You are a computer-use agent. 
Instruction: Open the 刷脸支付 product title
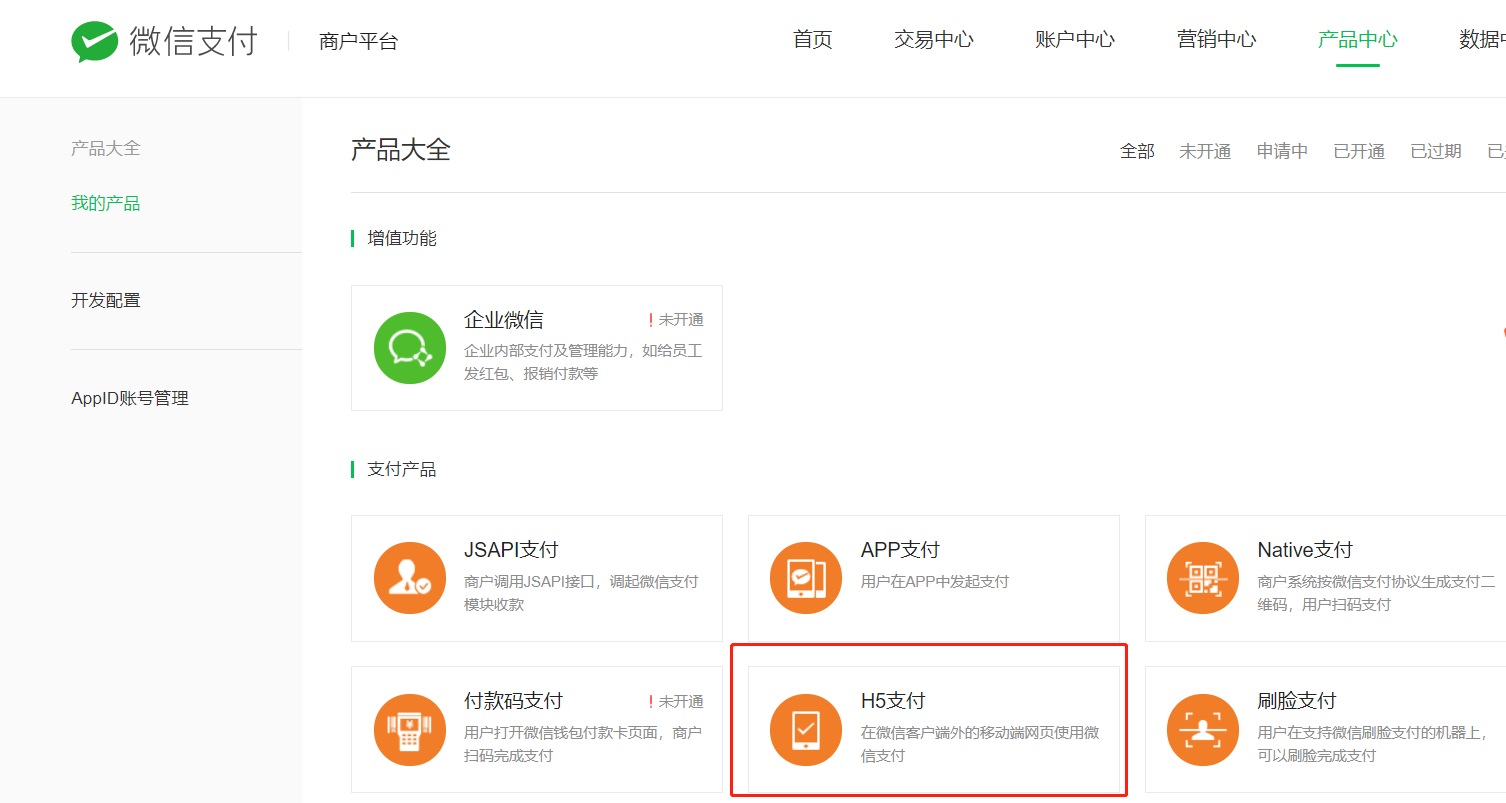click(1296, 701)
